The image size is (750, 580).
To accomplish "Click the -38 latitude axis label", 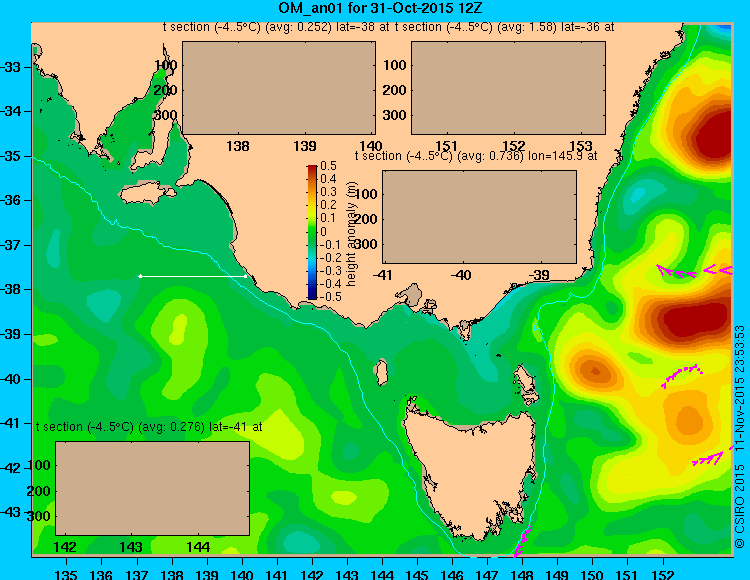I will [x=11, y=289].
